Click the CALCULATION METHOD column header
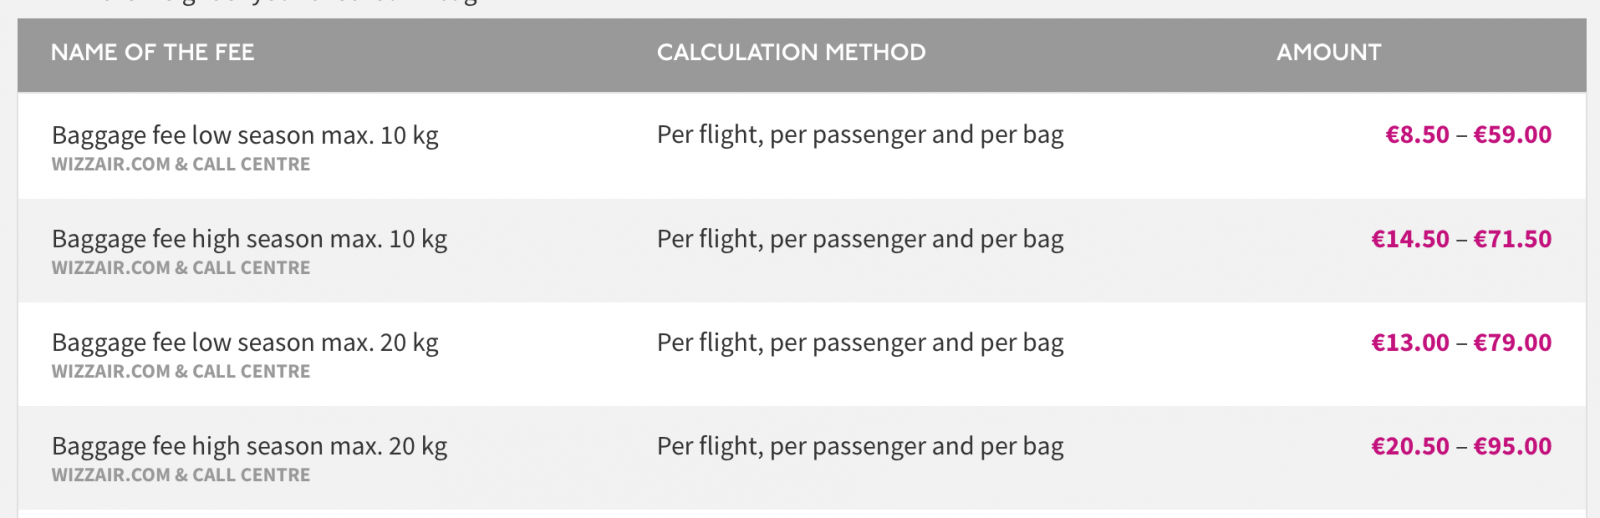Viewport: 1600px width, 518px height. click(x=791, y=53)
